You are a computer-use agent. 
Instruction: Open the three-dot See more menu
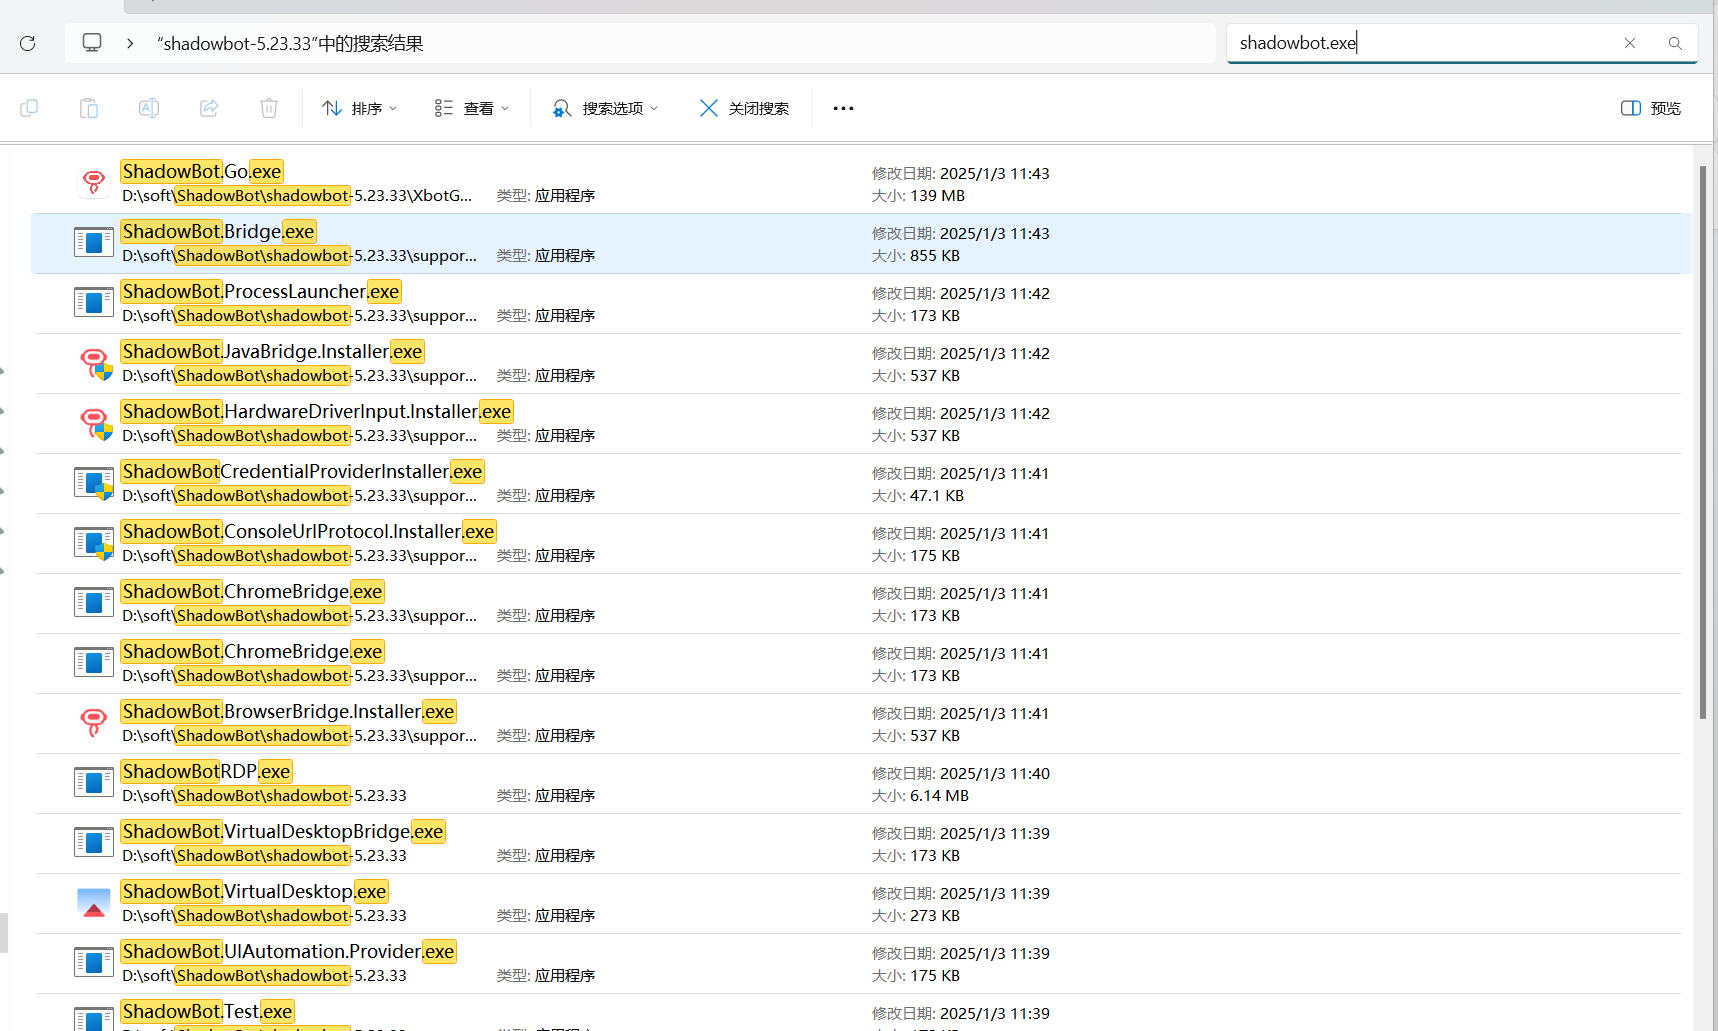(x=843, y=108)
